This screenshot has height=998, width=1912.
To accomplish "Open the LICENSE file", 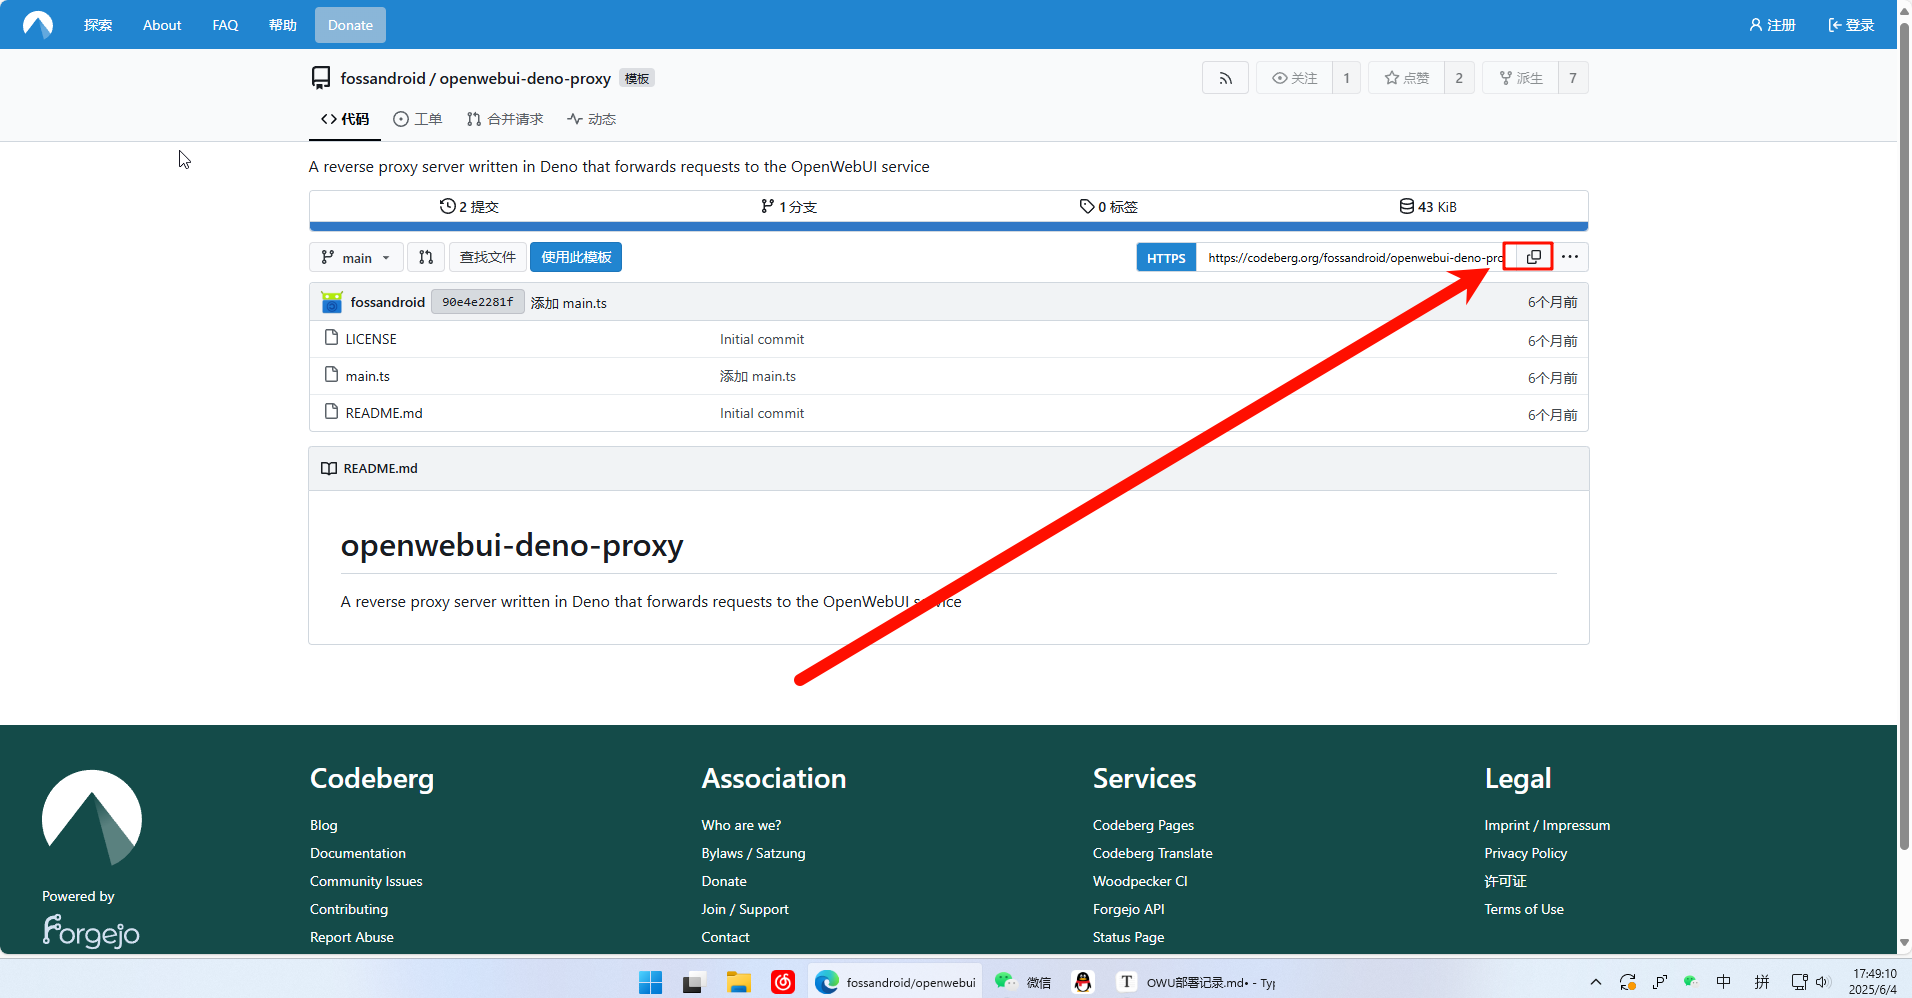I will pyautogui.click(x=371, y=339).
